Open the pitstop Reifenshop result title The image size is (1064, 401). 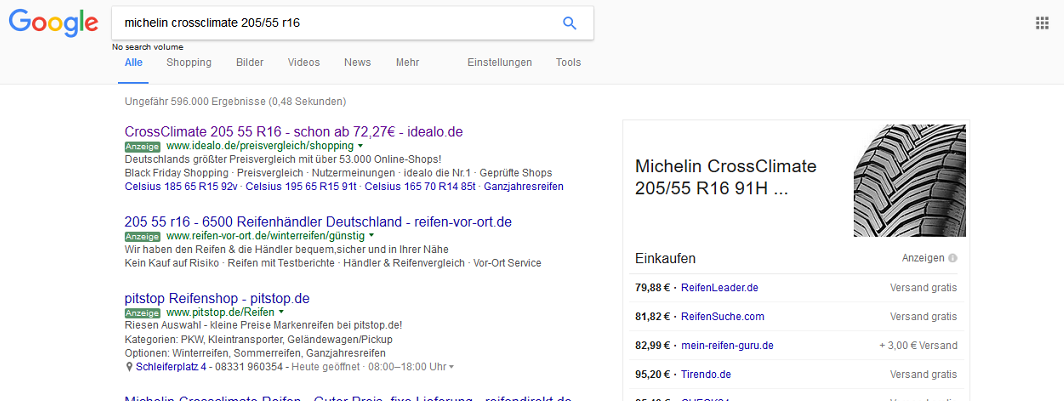click(217, 299)
